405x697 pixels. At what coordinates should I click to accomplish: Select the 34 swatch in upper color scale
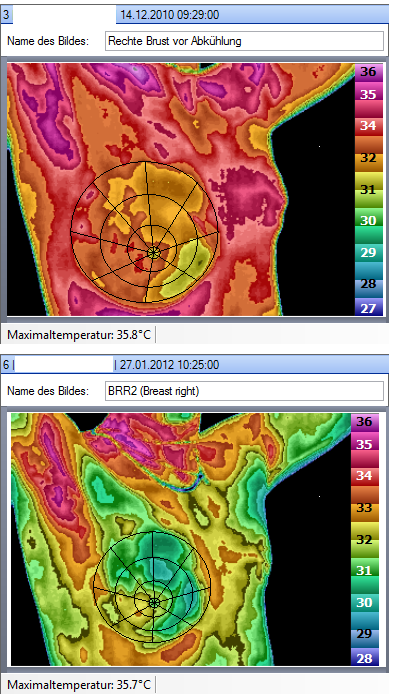[x=369, y=126]
